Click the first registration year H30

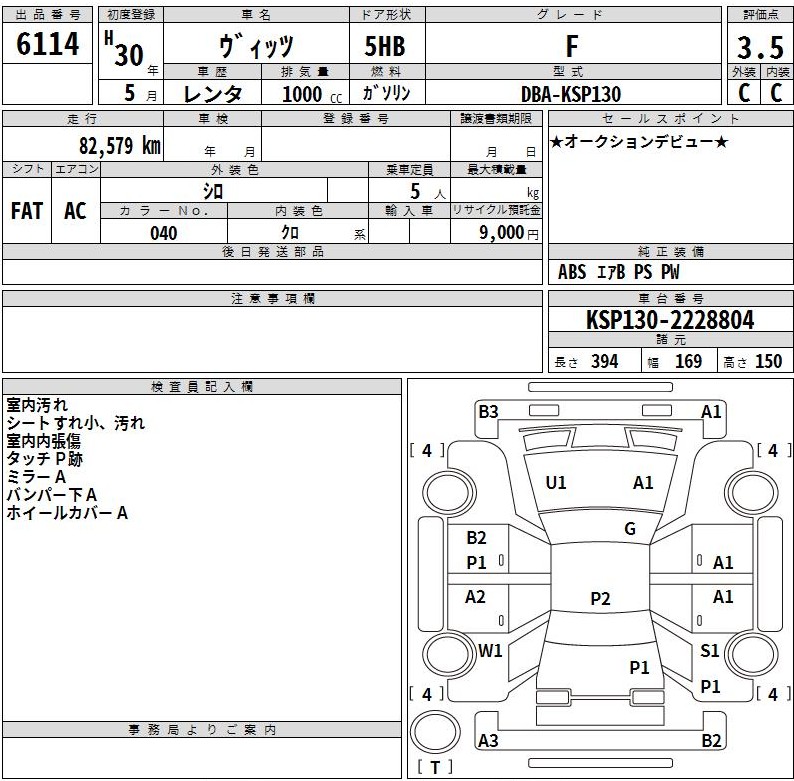point(124,49)
